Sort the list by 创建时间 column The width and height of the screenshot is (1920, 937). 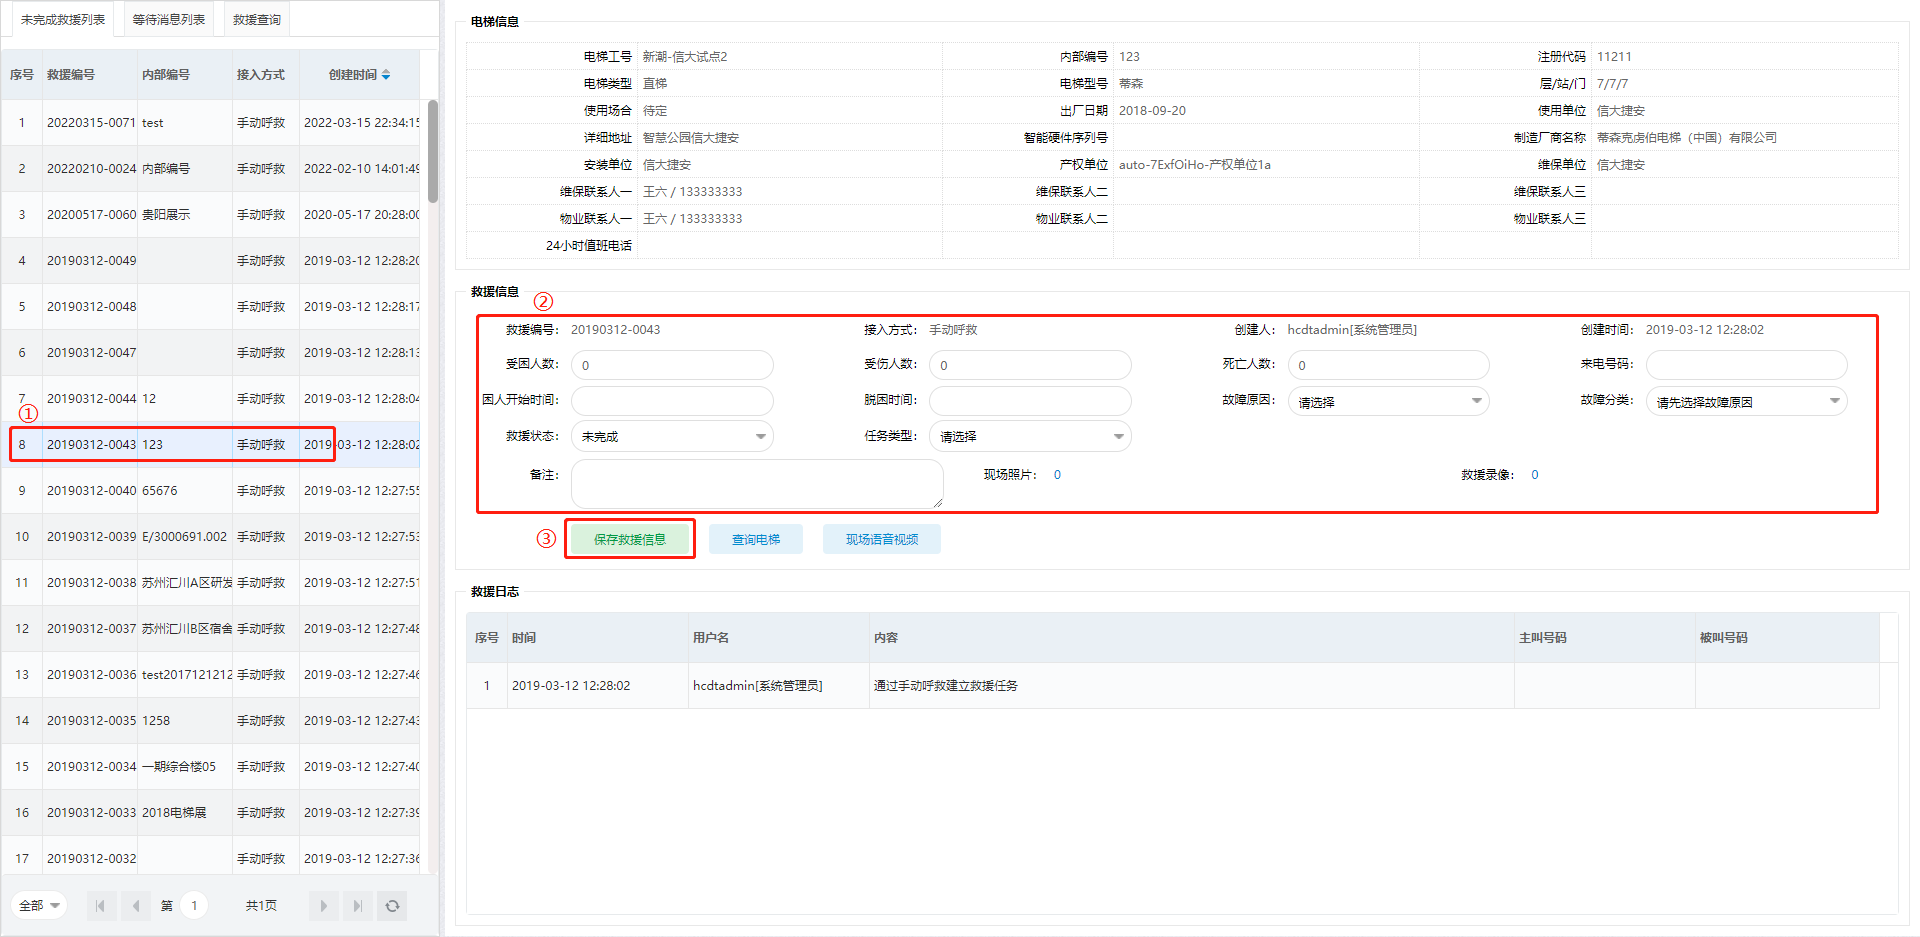tap(359, 75)
